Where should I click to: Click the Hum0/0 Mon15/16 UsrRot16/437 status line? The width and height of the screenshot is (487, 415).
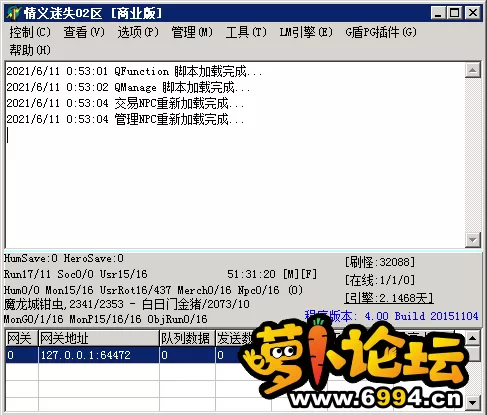pos(153,290)
